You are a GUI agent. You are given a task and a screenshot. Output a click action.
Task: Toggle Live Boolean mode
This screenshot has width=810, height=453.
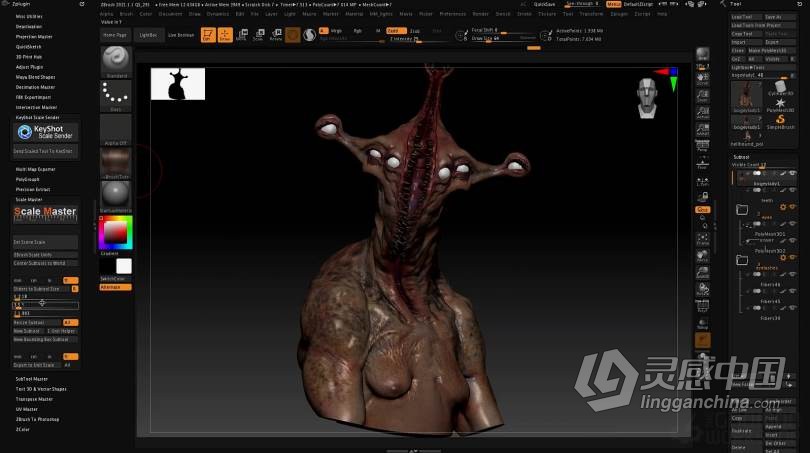pos(181,35)
